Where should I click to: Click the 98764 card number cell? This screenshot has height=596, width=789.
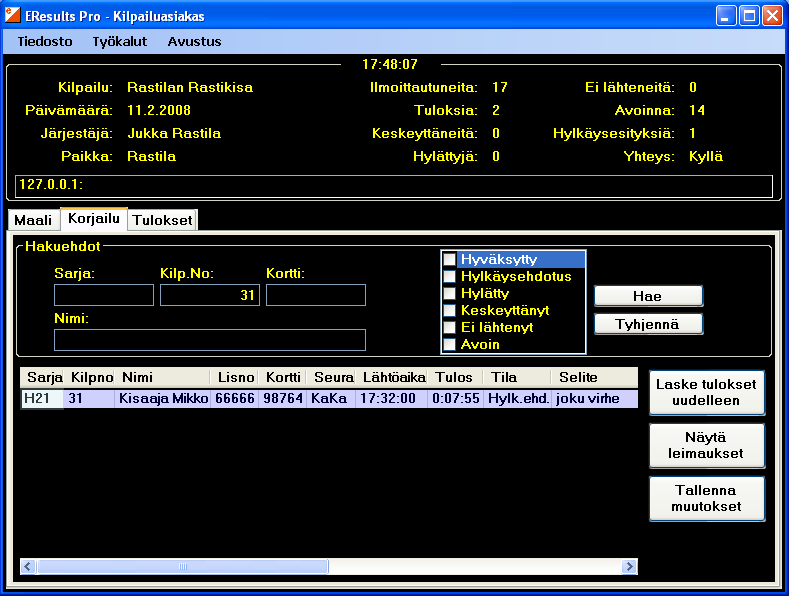[x=283, y=398]
